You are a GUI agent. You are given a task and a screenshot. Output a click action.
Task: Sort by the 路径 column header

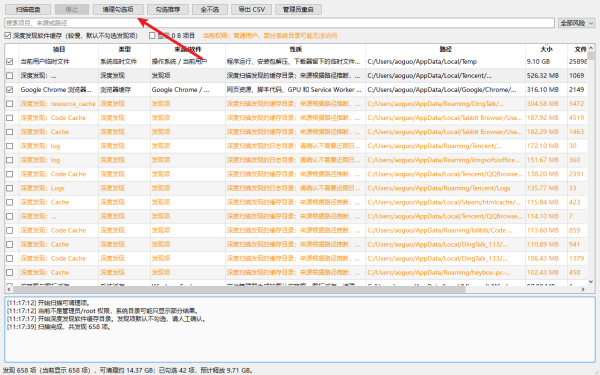445,49
